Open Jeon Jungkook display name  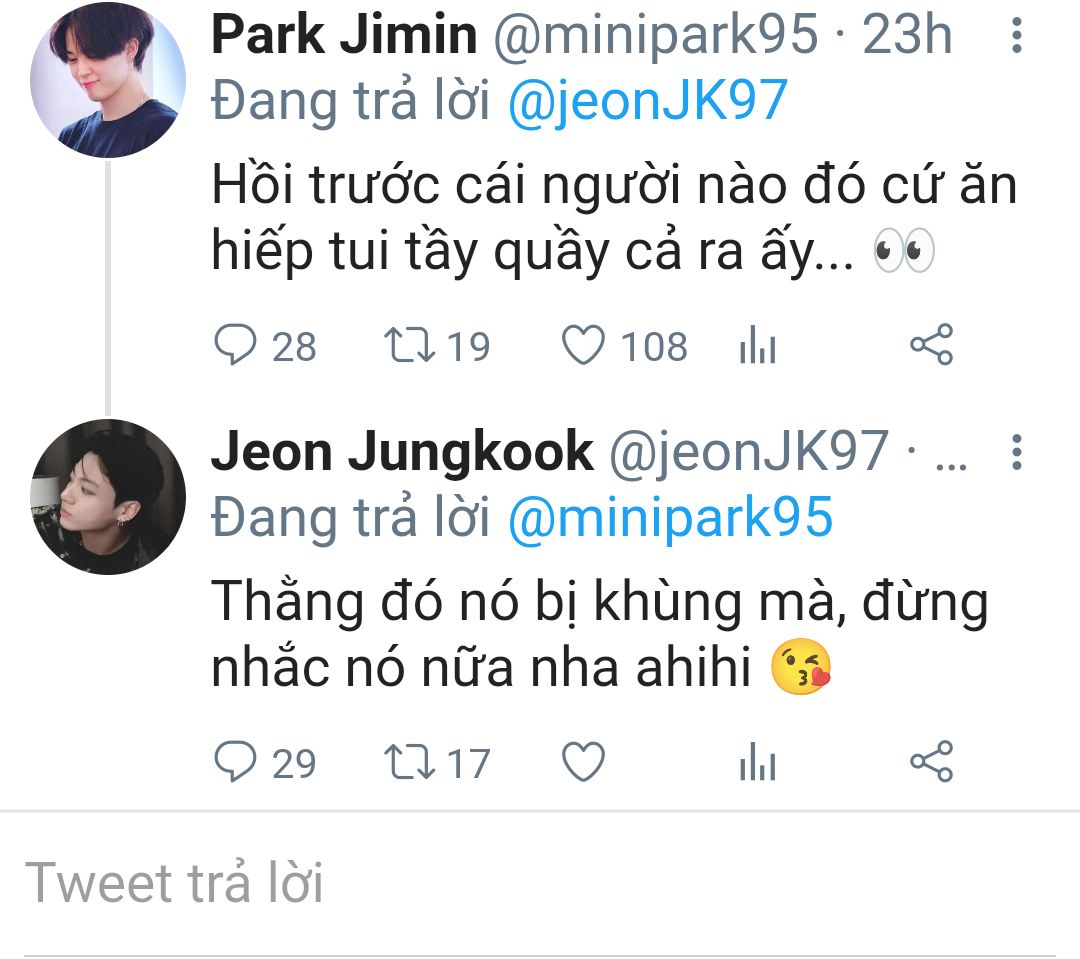click(x=402, y=453)
